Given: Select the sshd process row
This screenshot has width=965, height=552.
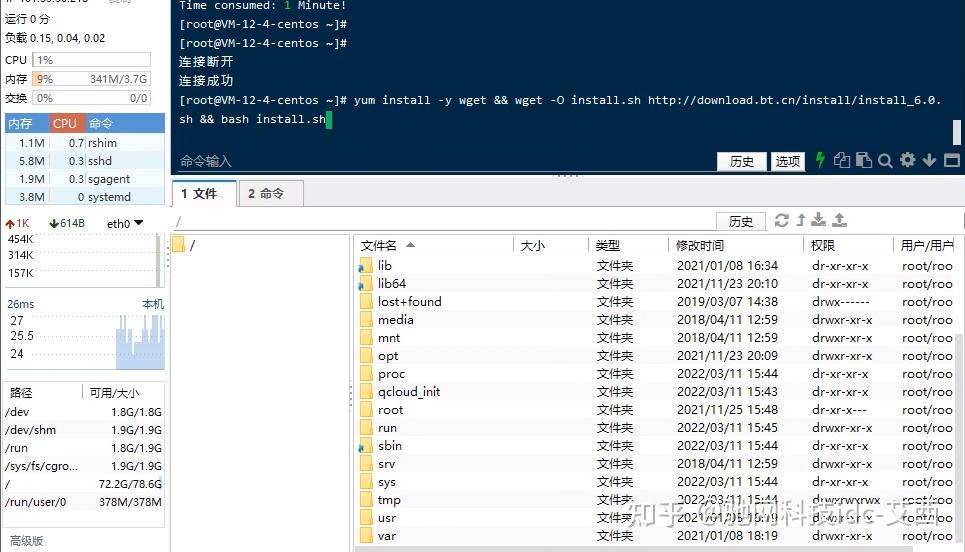Looking at the screenshot, I should pyautogui.click(x=85, y=161).
